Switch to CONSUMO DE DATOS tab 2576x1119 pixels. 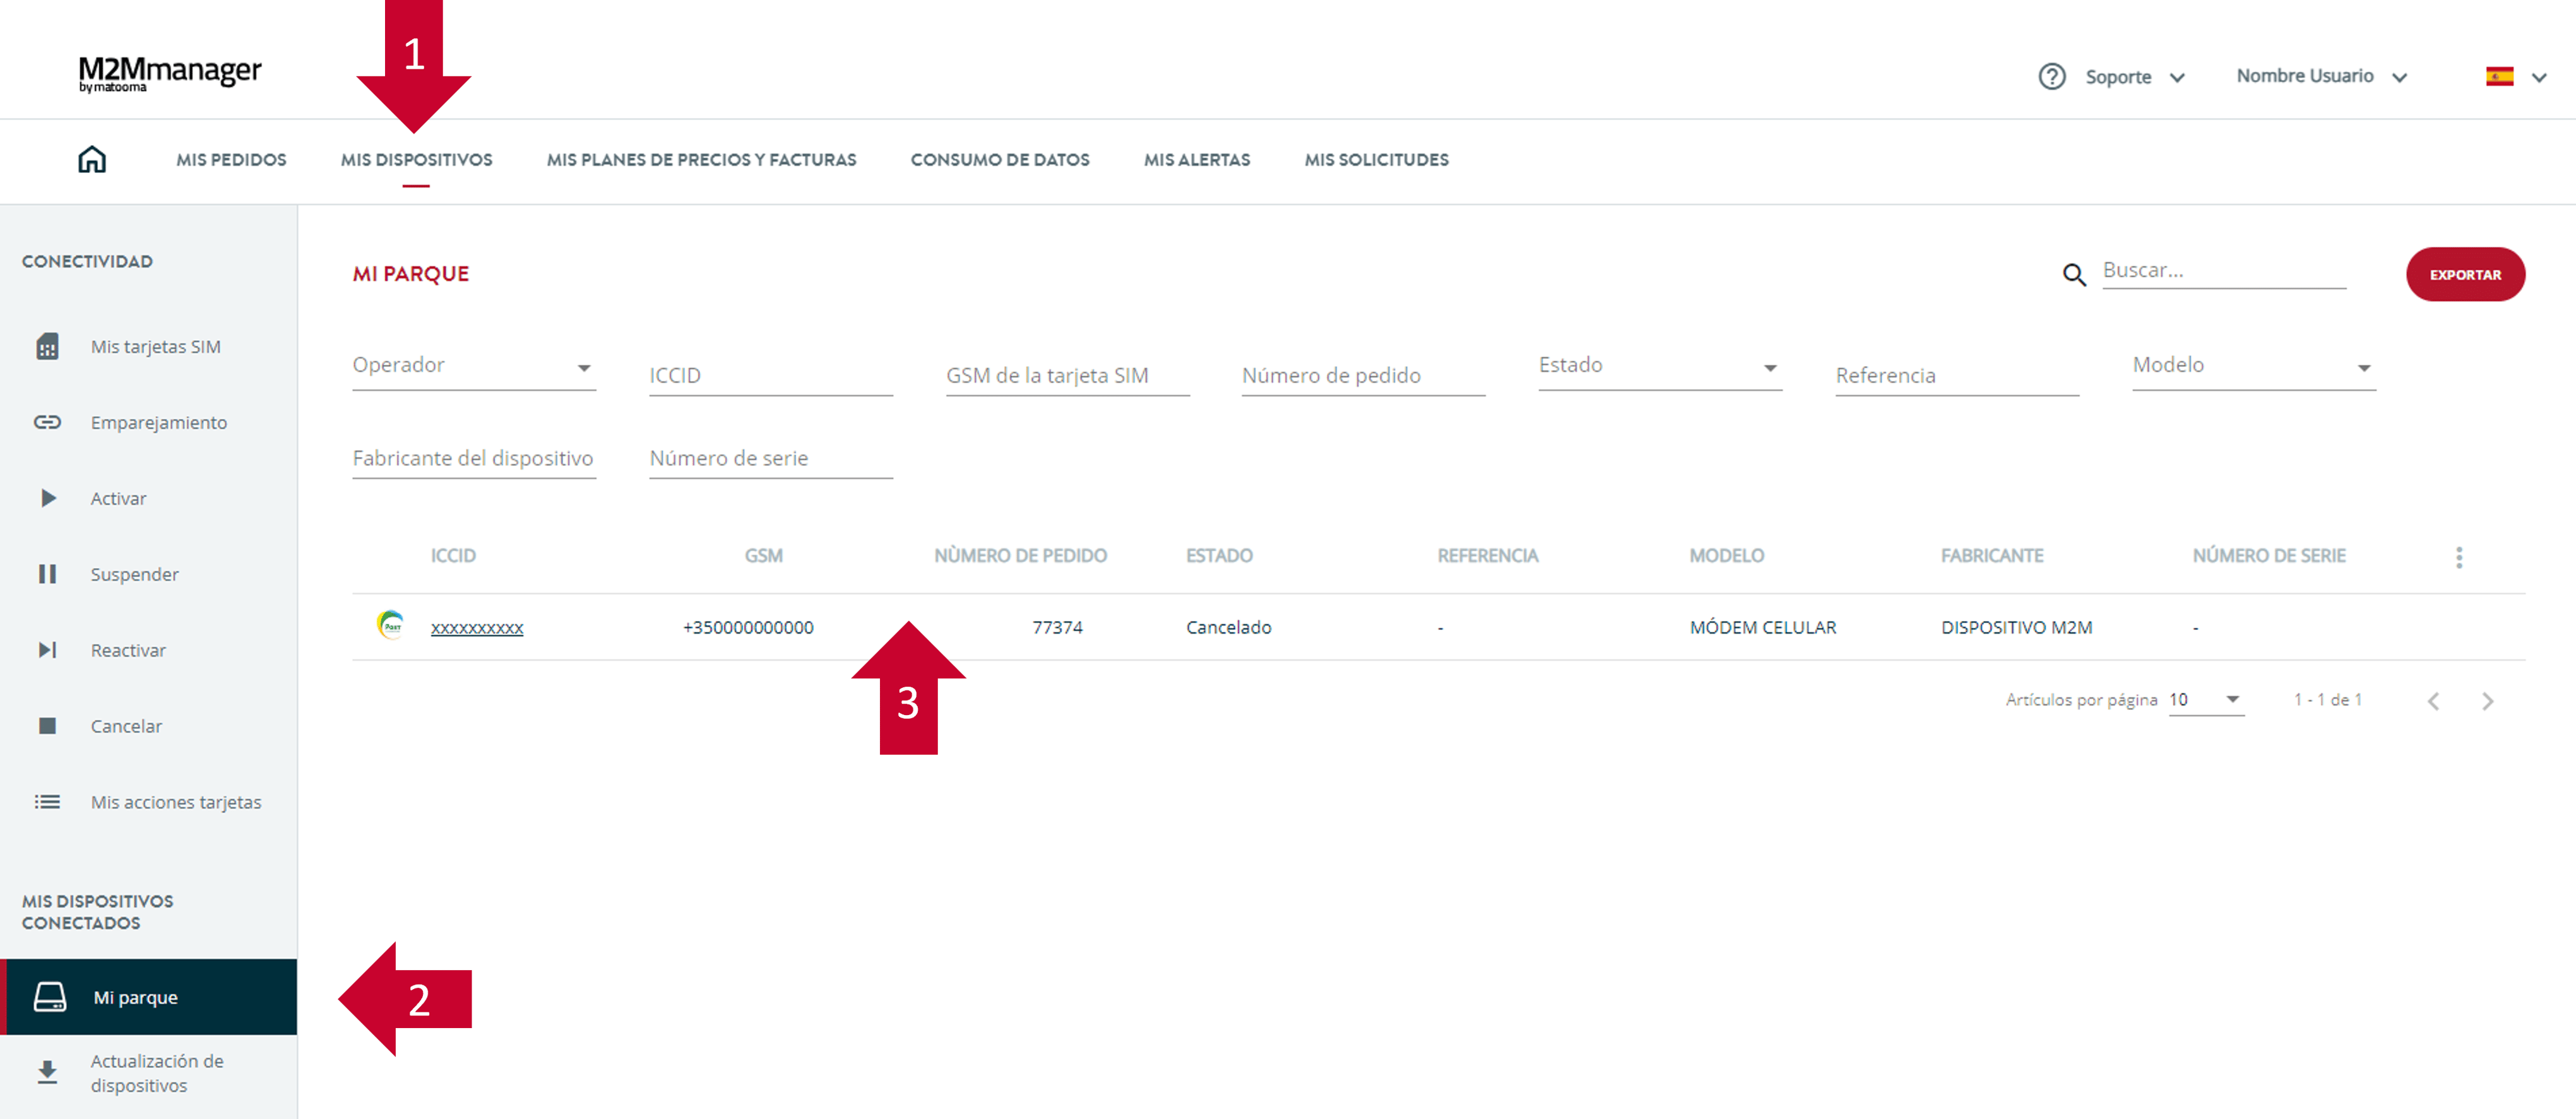(1000, 160)
